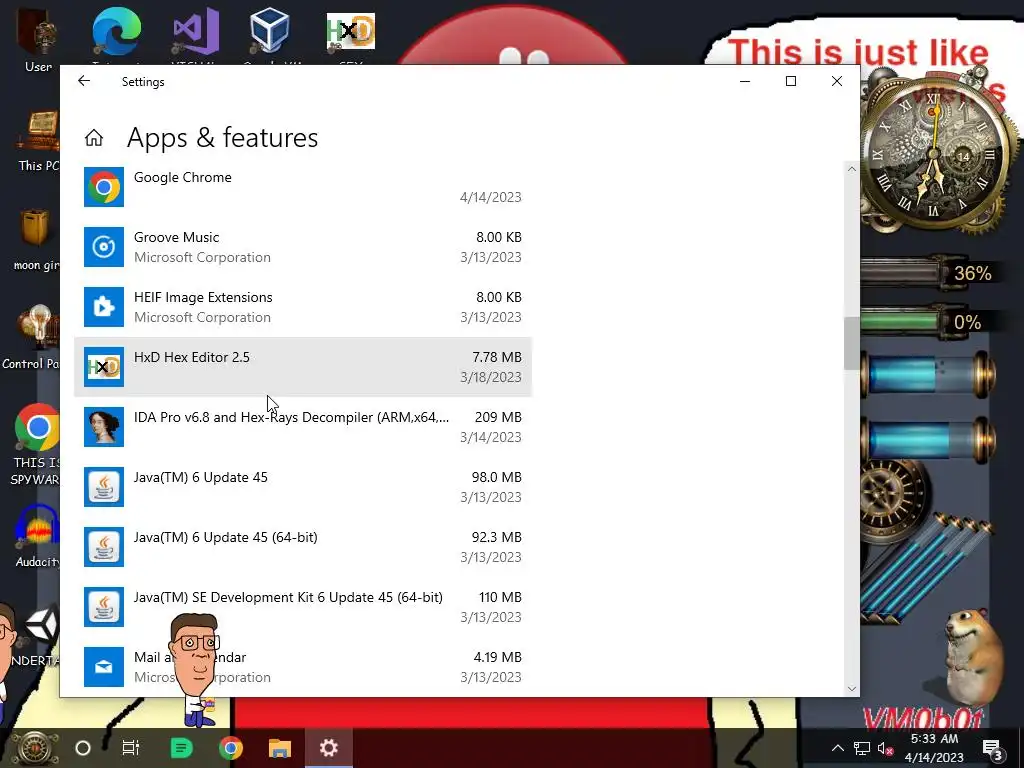Switch to Settings gear on taskbar
Viewport: 1024px width, 768px height.
pos(328,748)
